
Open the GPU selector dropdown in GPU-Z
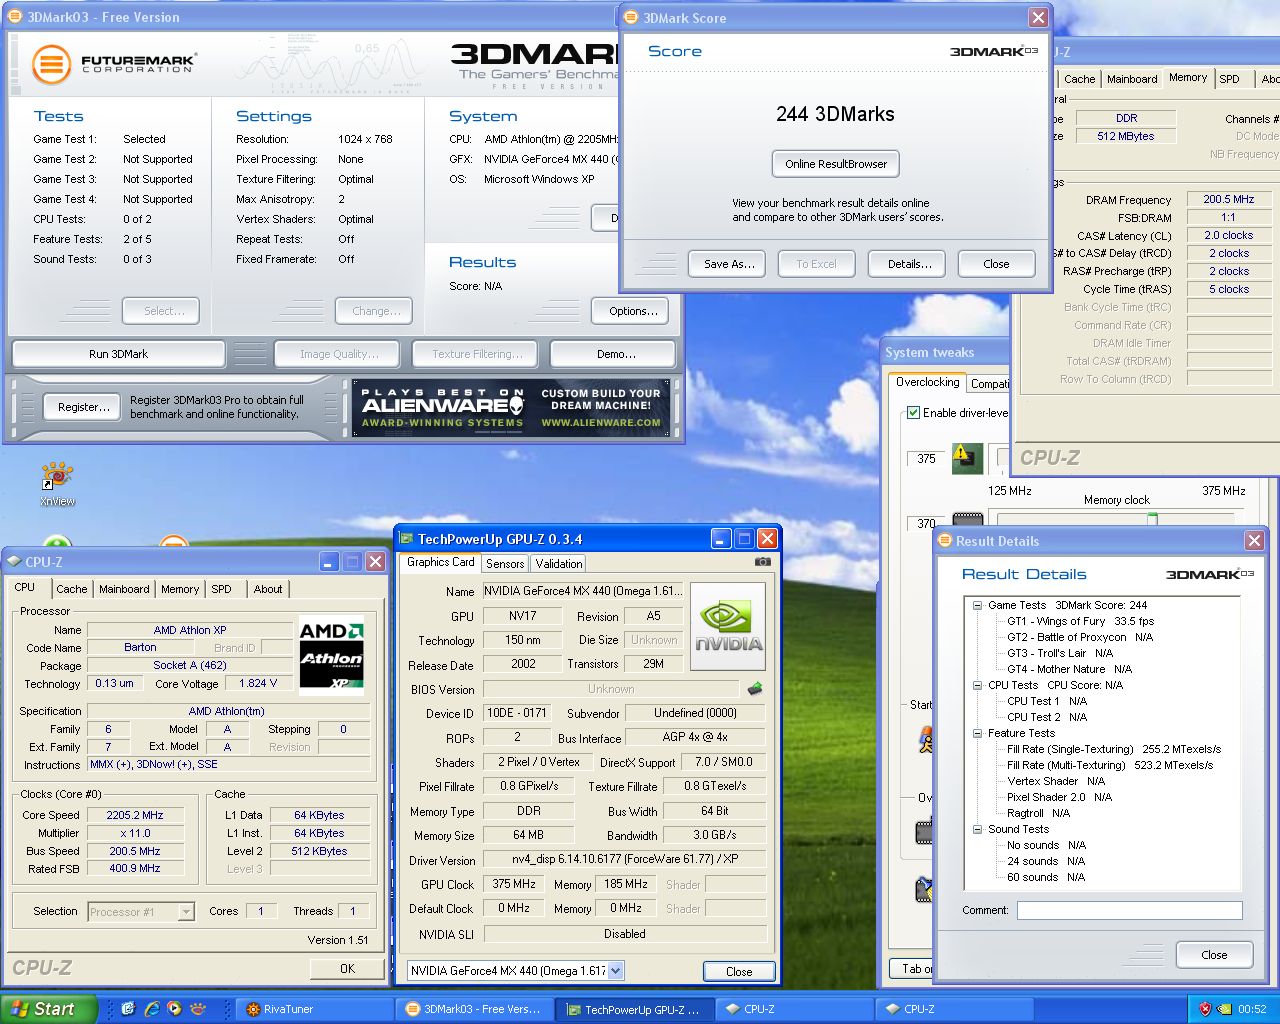[x=615, y=970]
